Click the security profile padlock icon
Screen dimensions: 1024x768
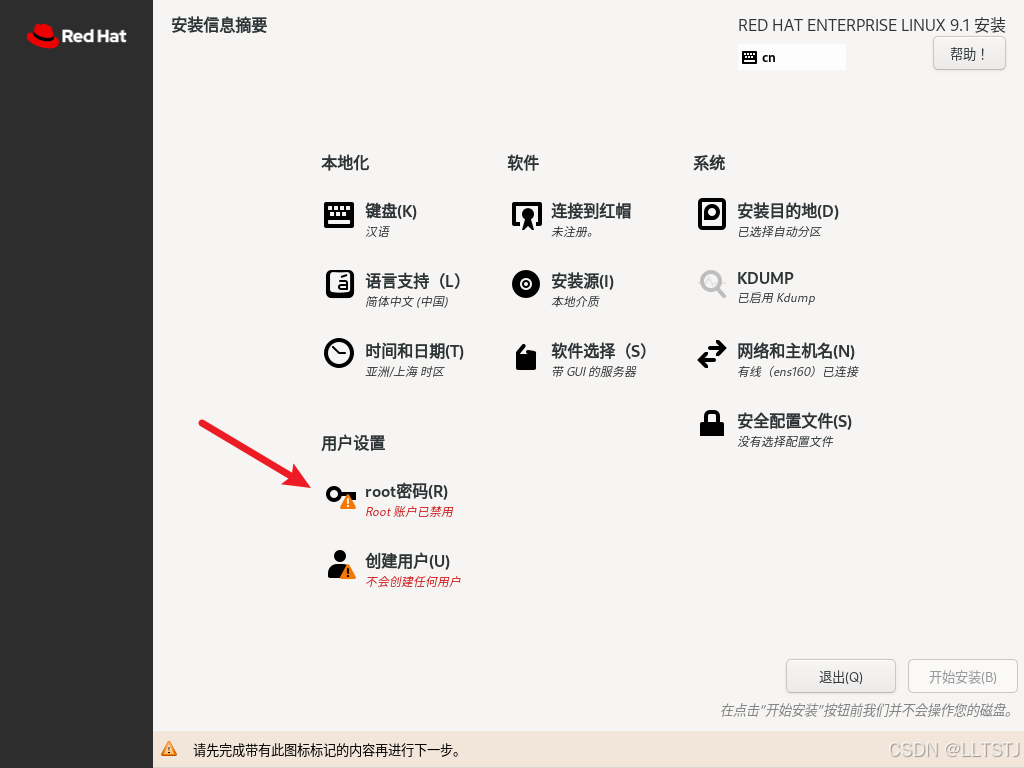click(x=712, y=423)
